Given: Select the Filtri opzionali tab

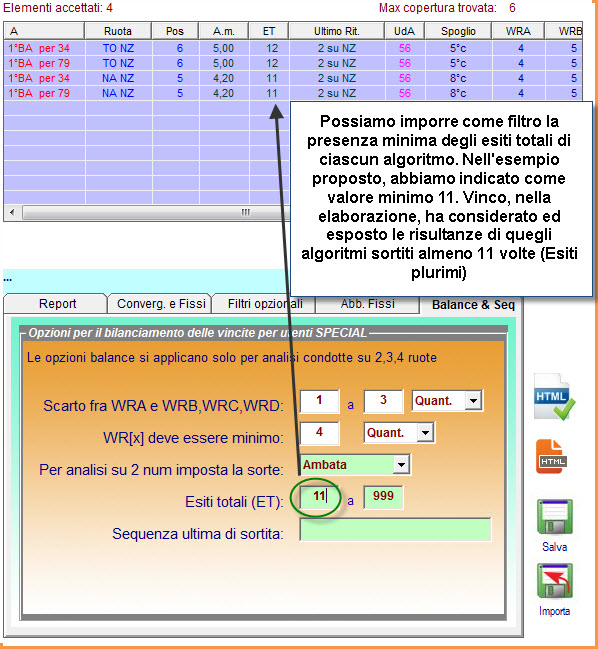Looking at the screenshot, I should click(265, 304).
